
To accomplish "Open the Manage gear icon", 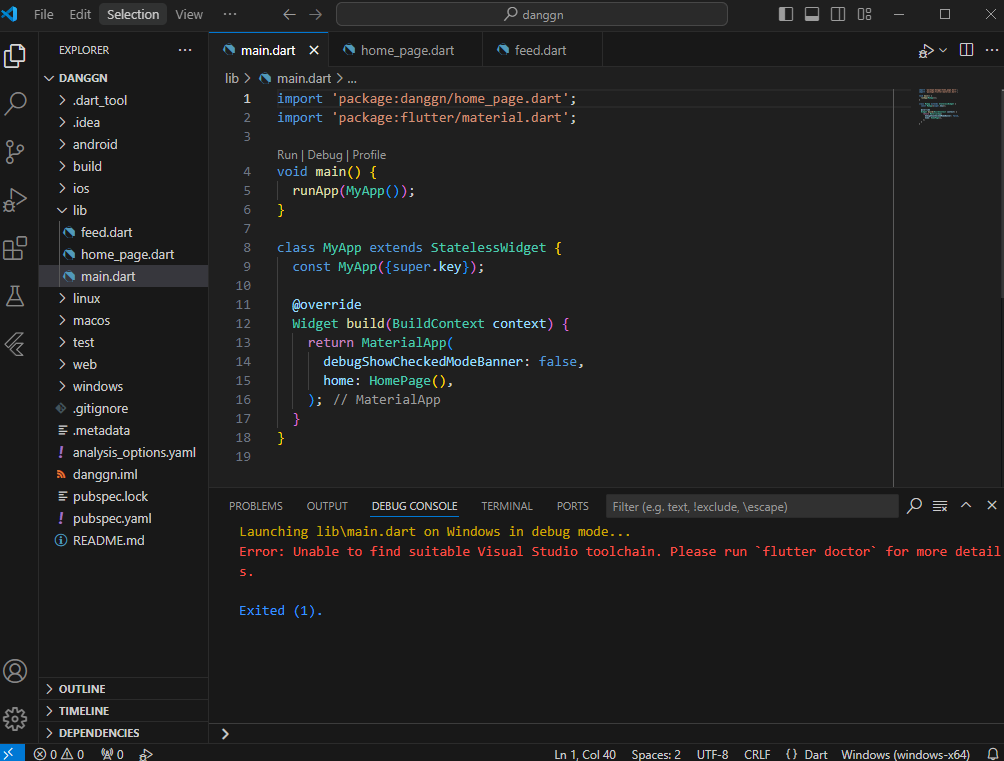I will point(15,719).
